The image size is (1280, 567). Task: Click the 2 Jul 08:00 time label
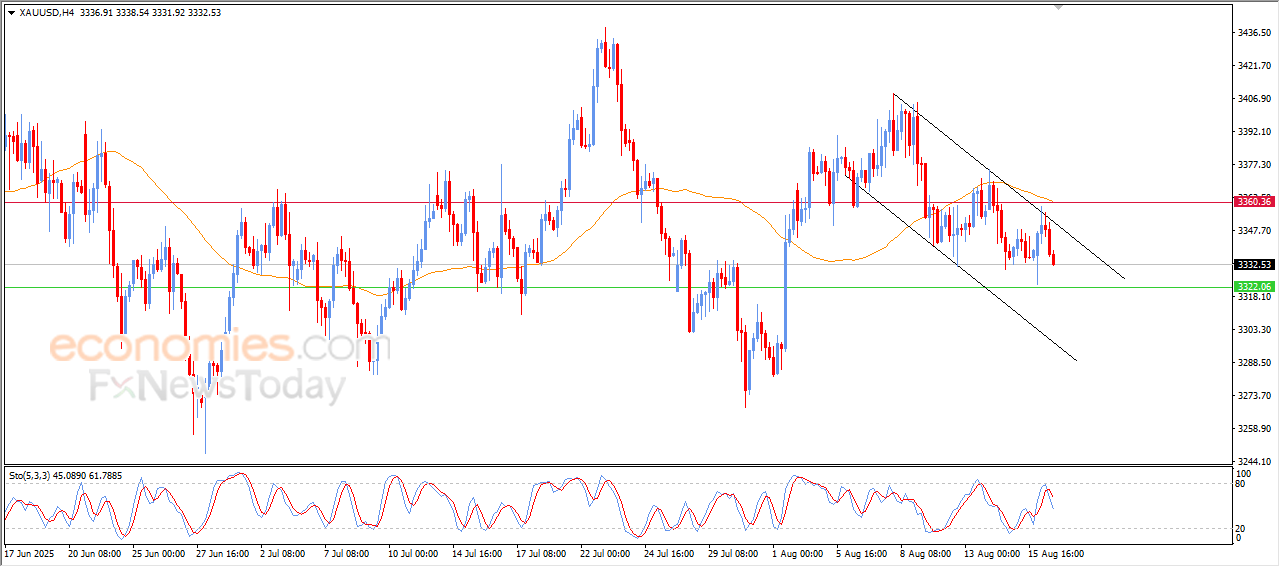(x=283, y=553)
